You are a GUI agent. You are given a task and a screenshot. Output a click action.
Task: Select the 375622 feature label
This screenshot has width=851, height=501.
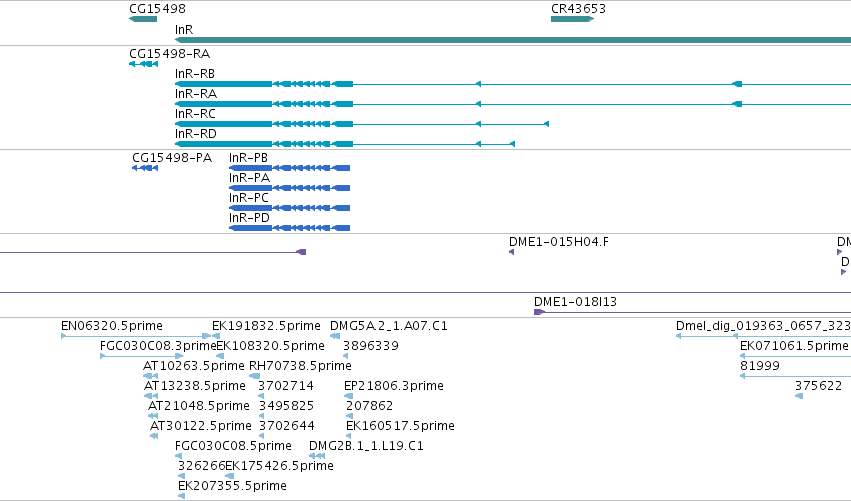click(x=818, y=386)
